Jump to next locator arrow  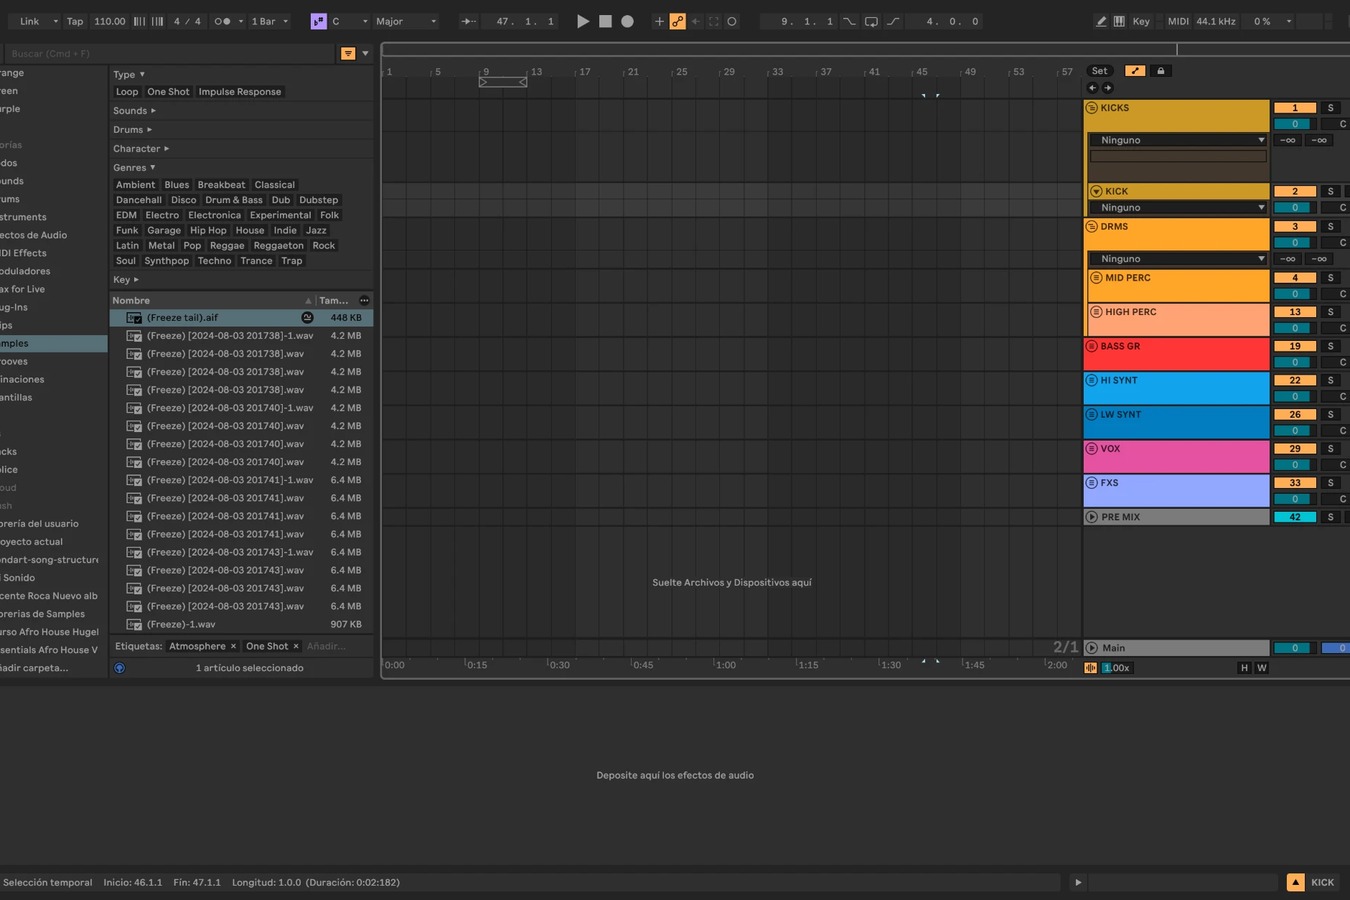tap(1108, 88)
